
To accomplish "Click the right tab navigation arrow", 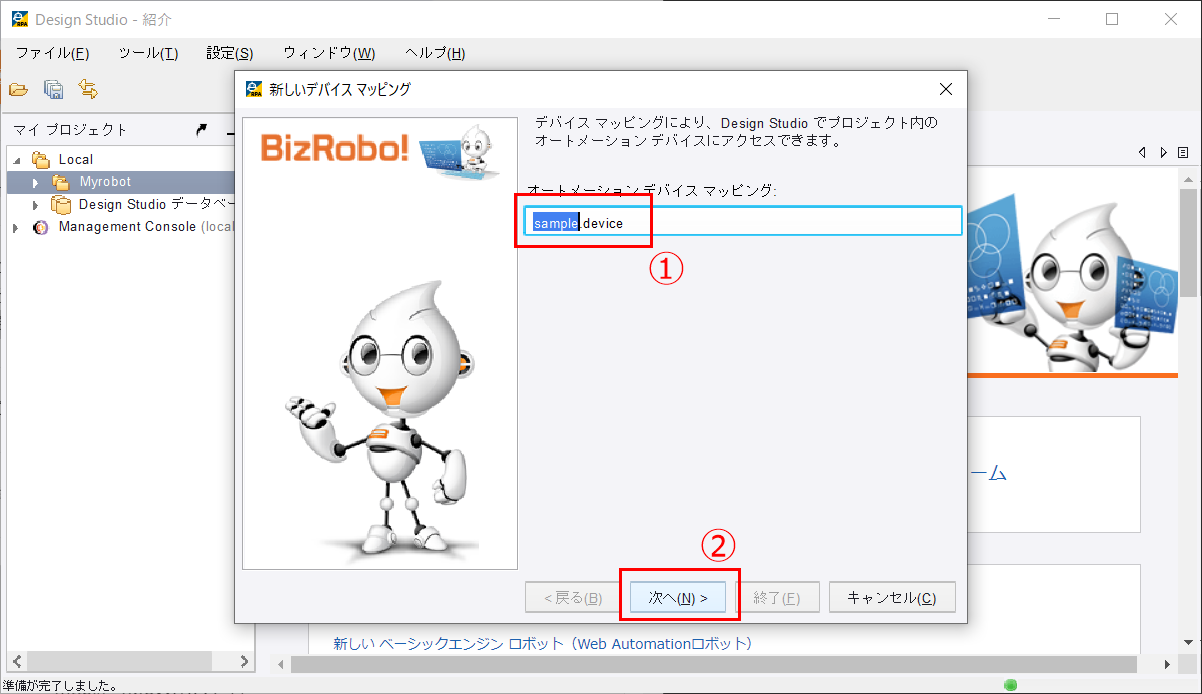I will pyautogui.click(x=1163, y=152).
